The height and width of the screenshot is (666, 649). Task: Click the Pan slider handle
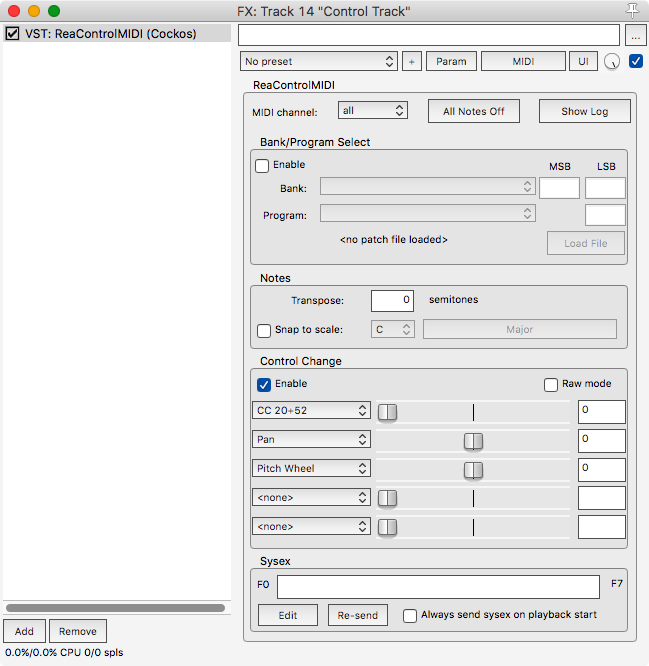tap(473, 440)
